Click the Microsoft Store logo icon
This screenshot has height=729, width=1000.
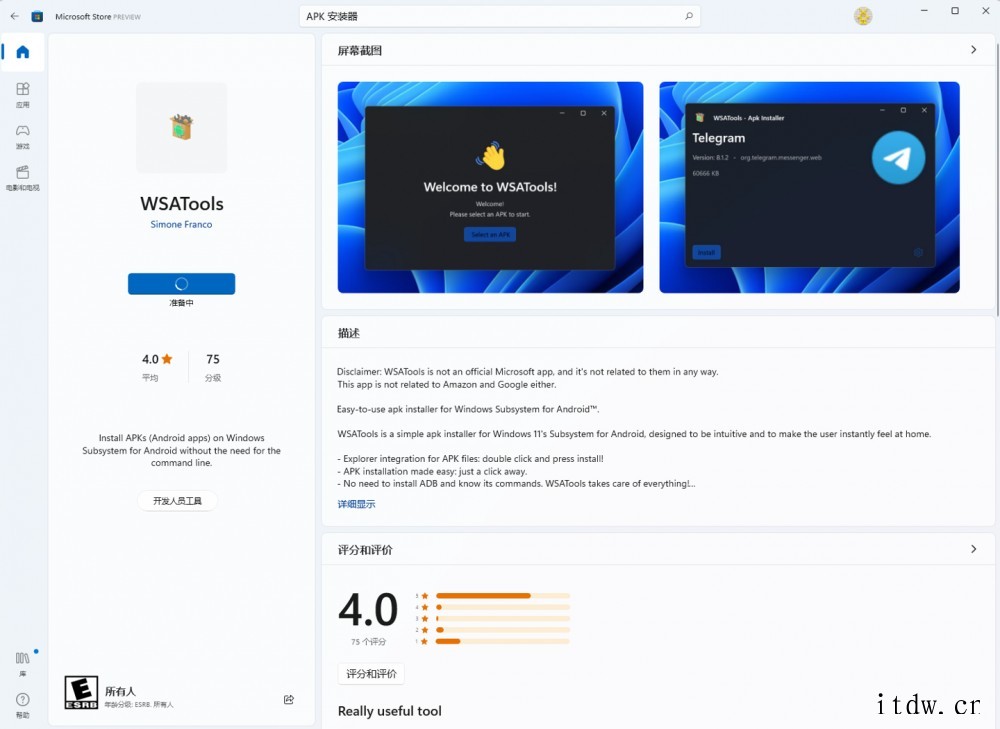tap(37, 17)
